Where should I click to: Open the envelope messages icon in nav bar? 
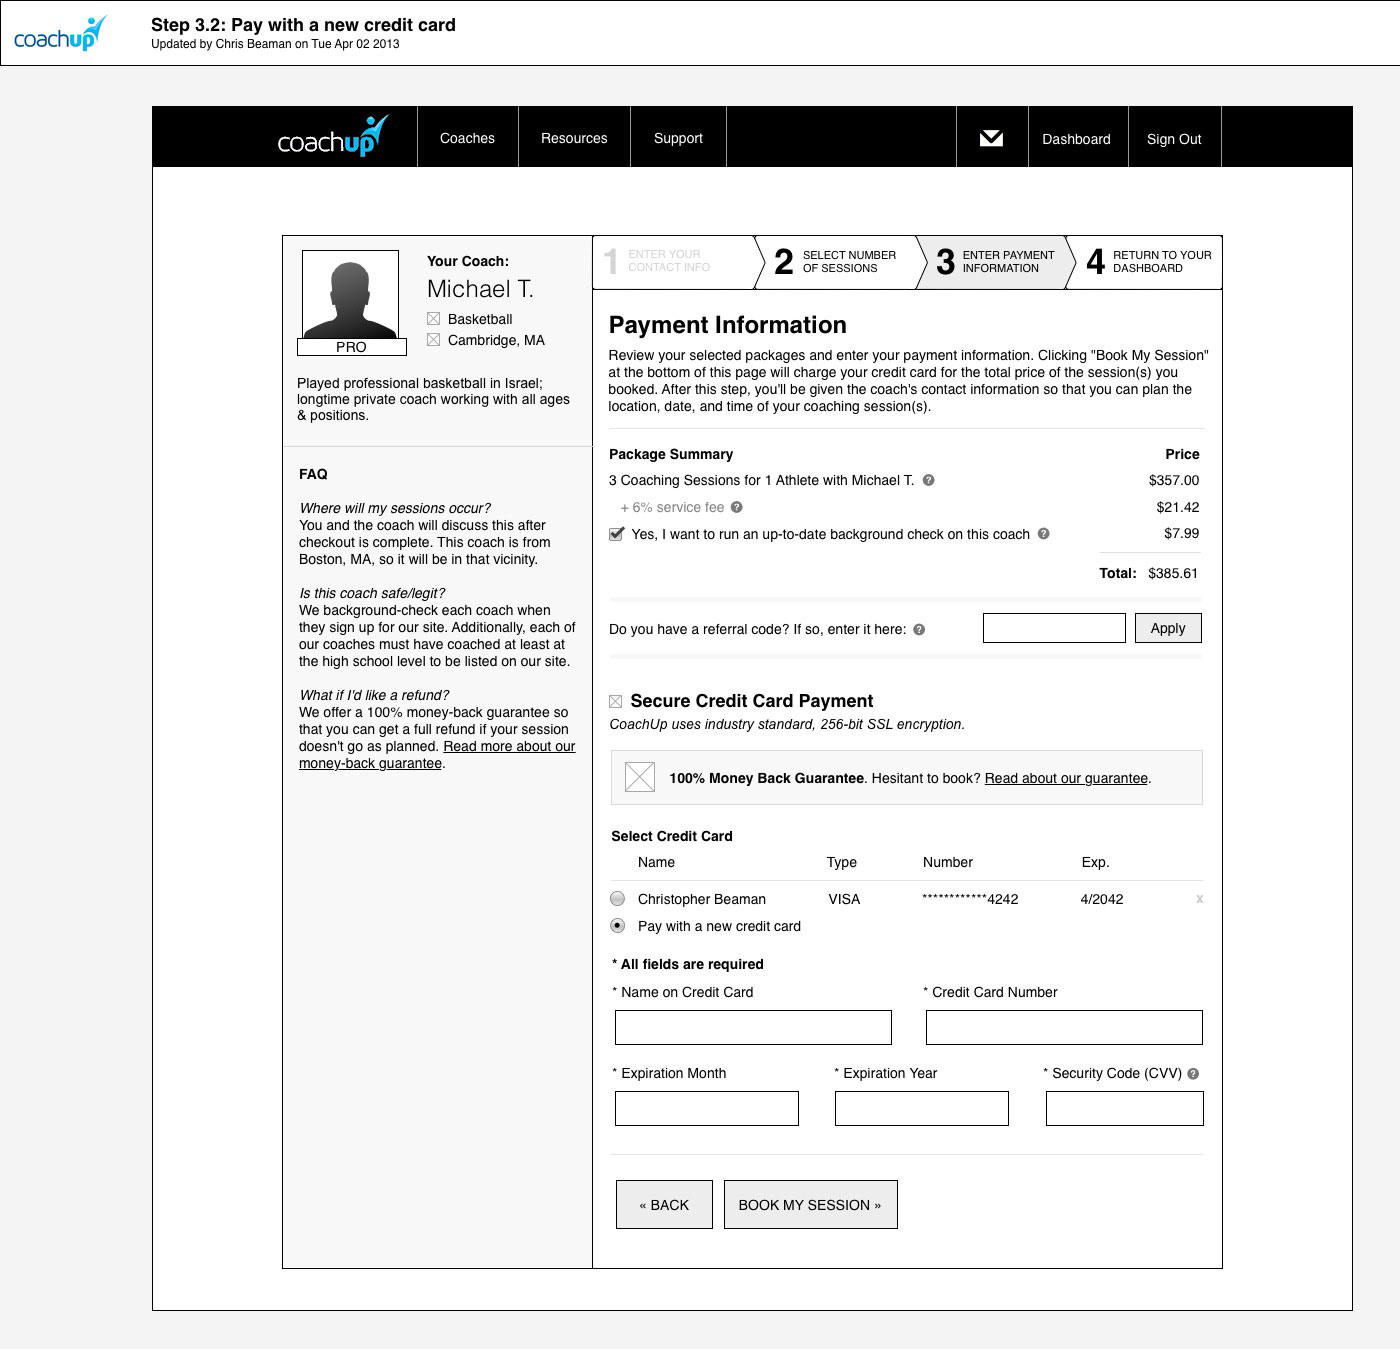pyautogui.click(x=991, y=138)
